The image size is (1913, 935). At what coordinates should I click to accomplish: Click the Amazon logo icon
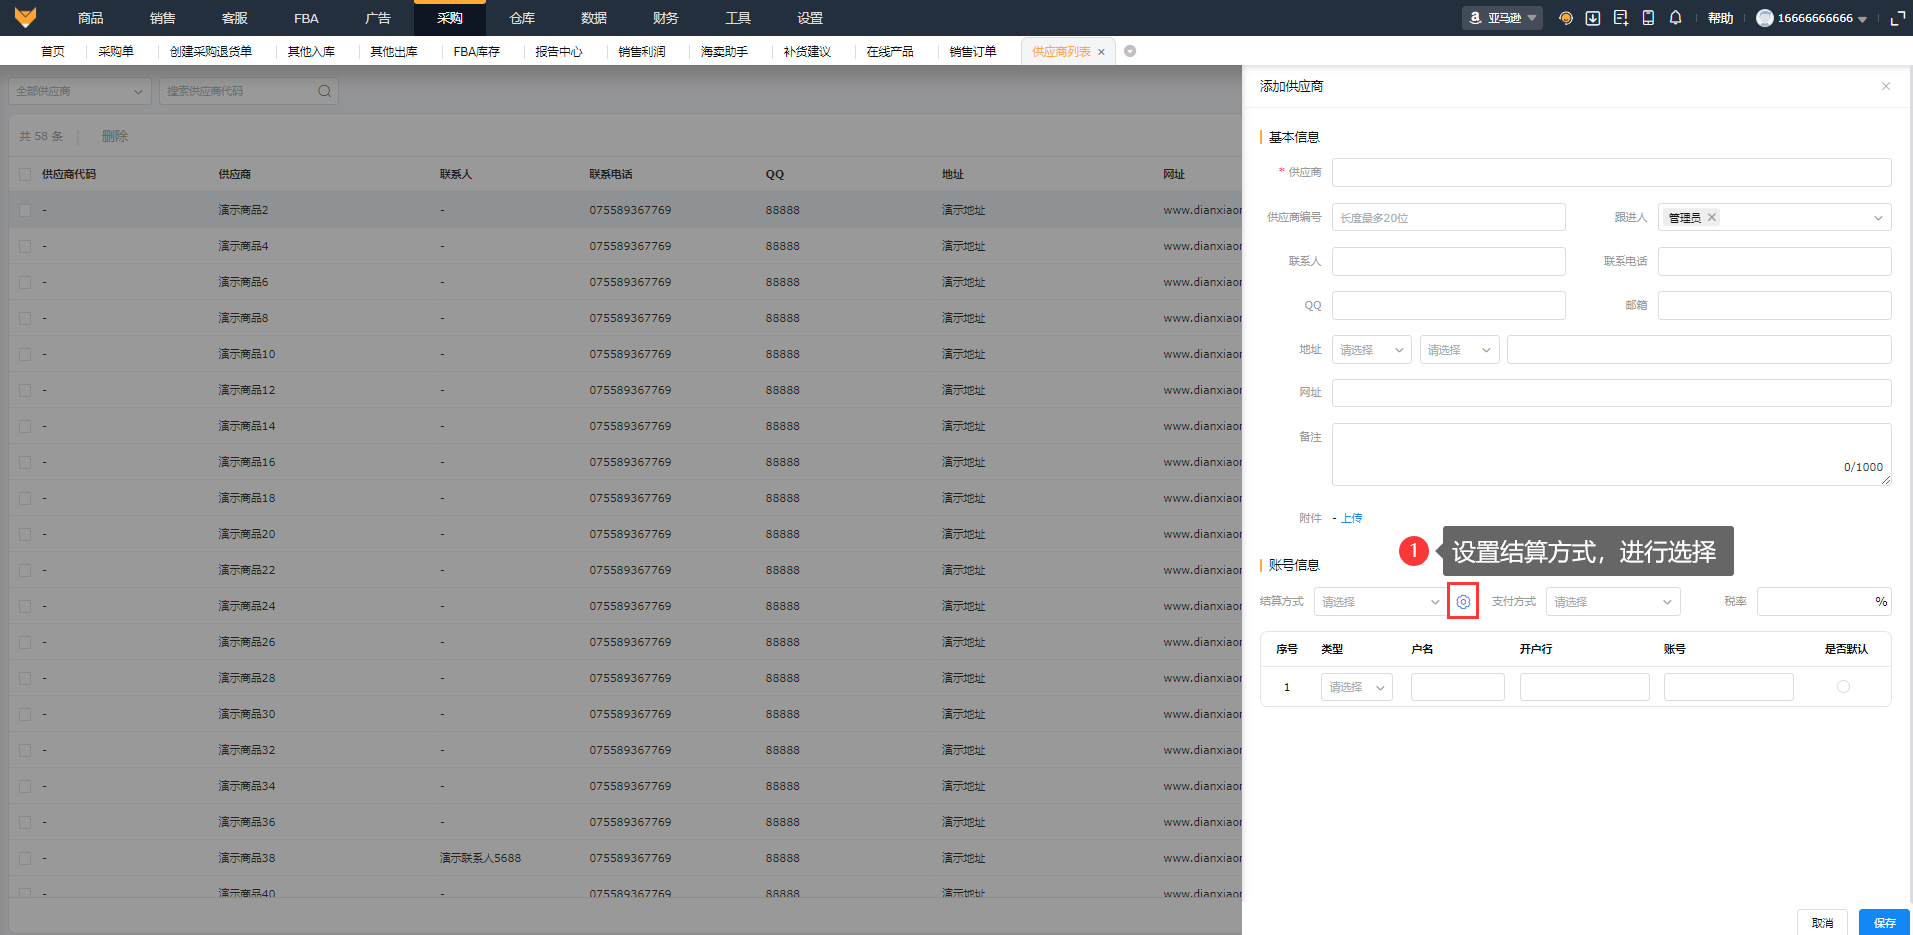click(1475, 18)
